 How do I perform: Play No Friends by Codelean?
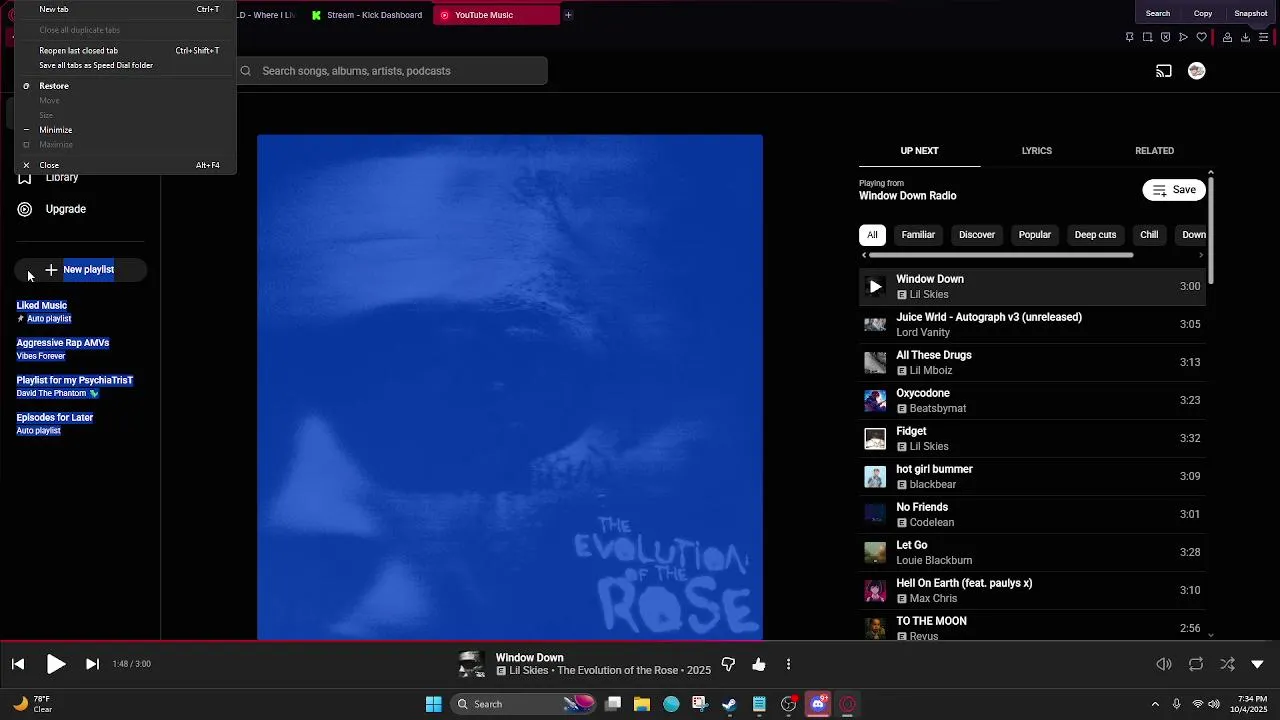point(1032,515)
